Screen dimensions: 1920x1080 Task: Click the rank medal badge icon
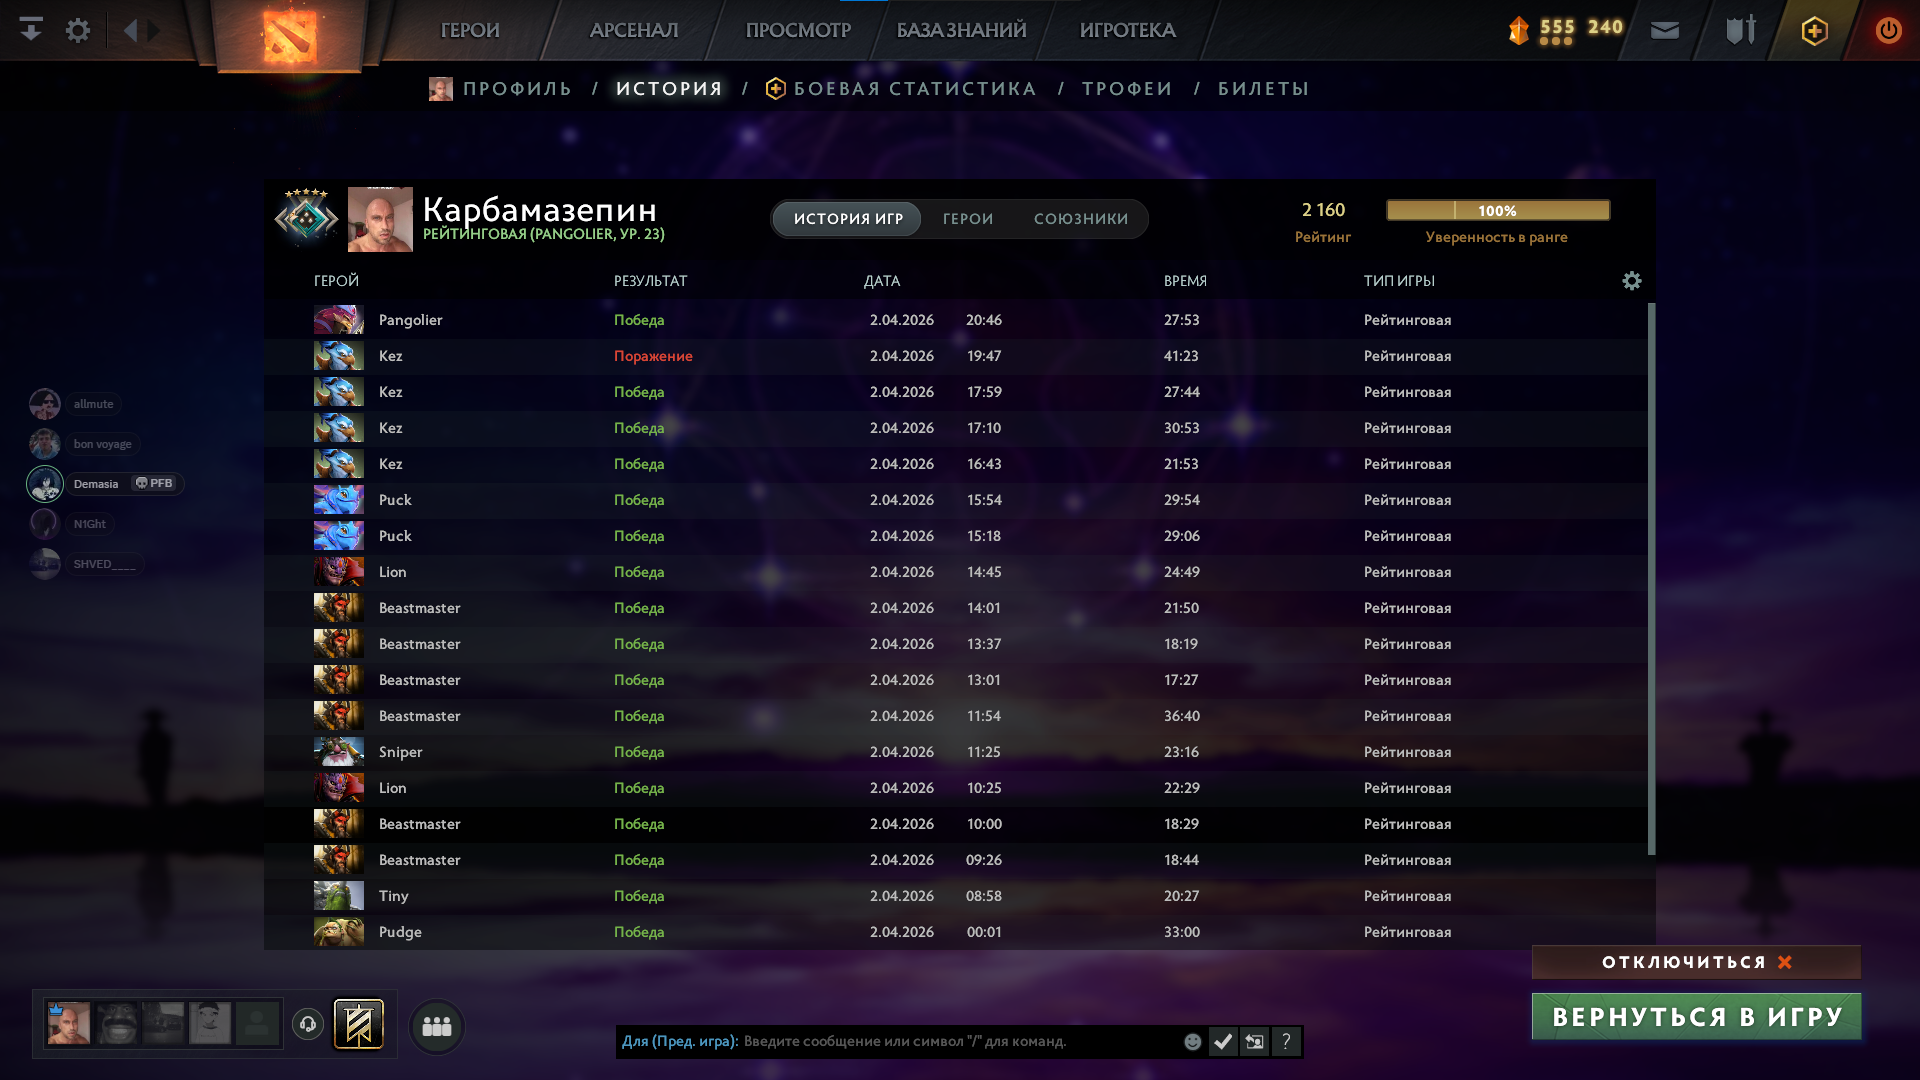306,217
